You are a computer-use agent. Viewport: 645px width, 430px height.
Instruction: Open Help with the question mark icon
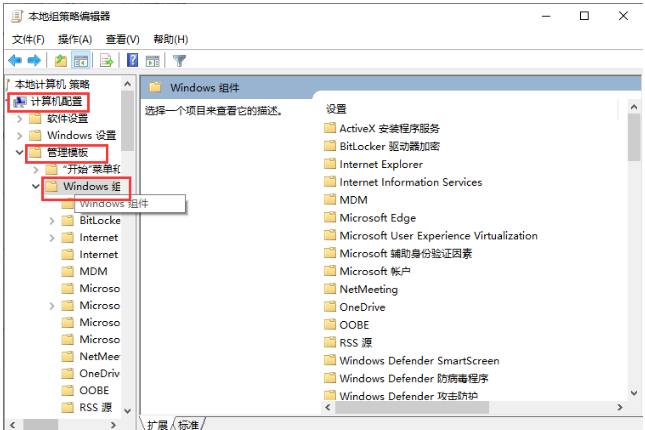click(x=132, y=60)
